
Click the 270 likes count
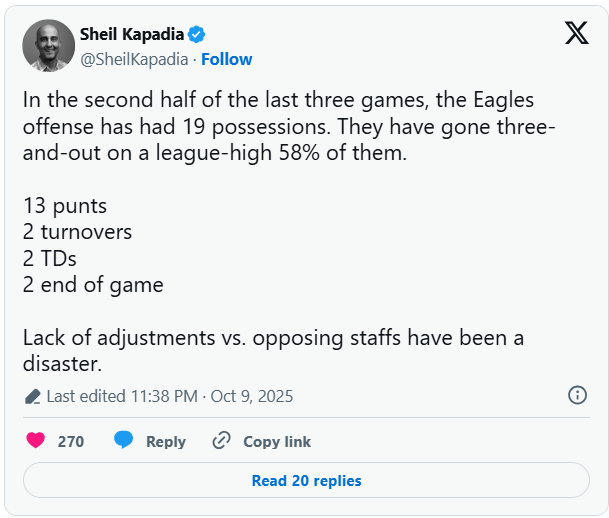pos(71,441)
